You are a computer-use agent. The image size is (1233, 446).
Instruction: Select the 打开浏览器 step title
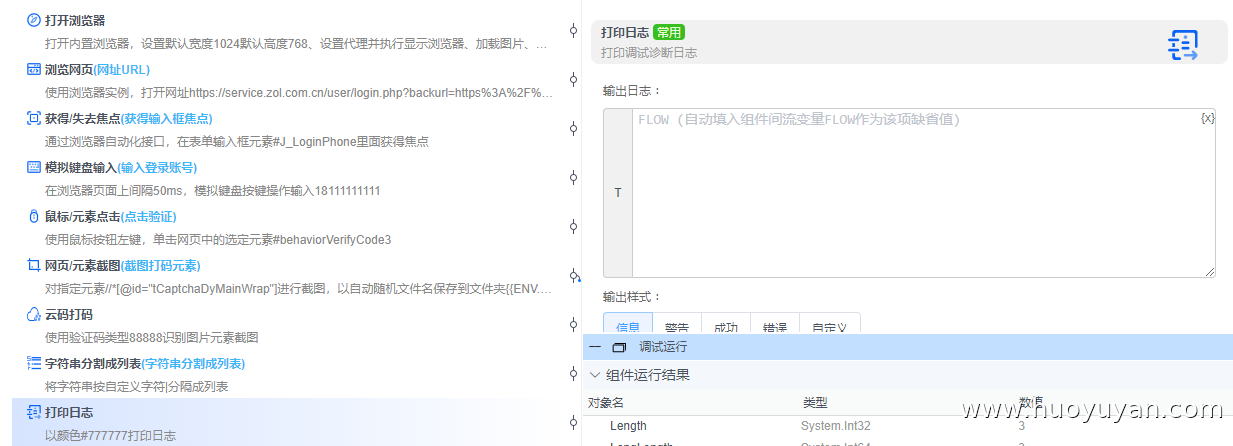tap(75, 20)
